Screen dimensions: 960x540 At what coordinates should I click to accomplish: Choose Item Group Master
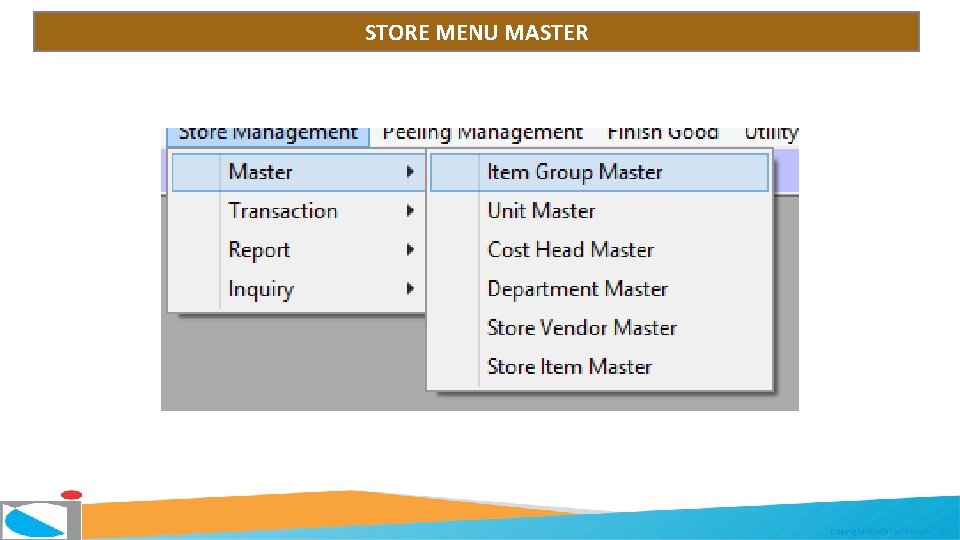599,172
